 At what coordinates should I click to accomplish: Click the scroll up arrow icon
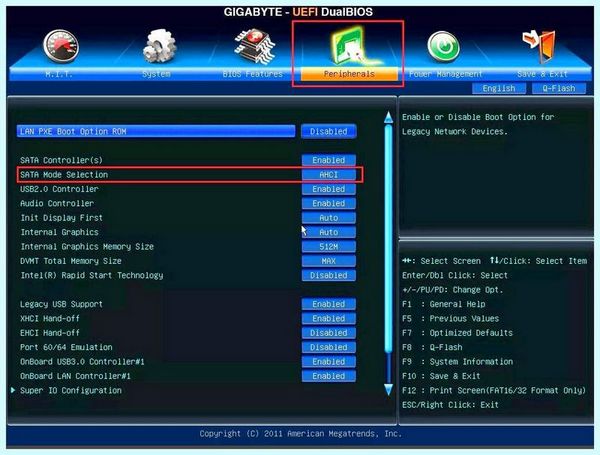point(388,117)
